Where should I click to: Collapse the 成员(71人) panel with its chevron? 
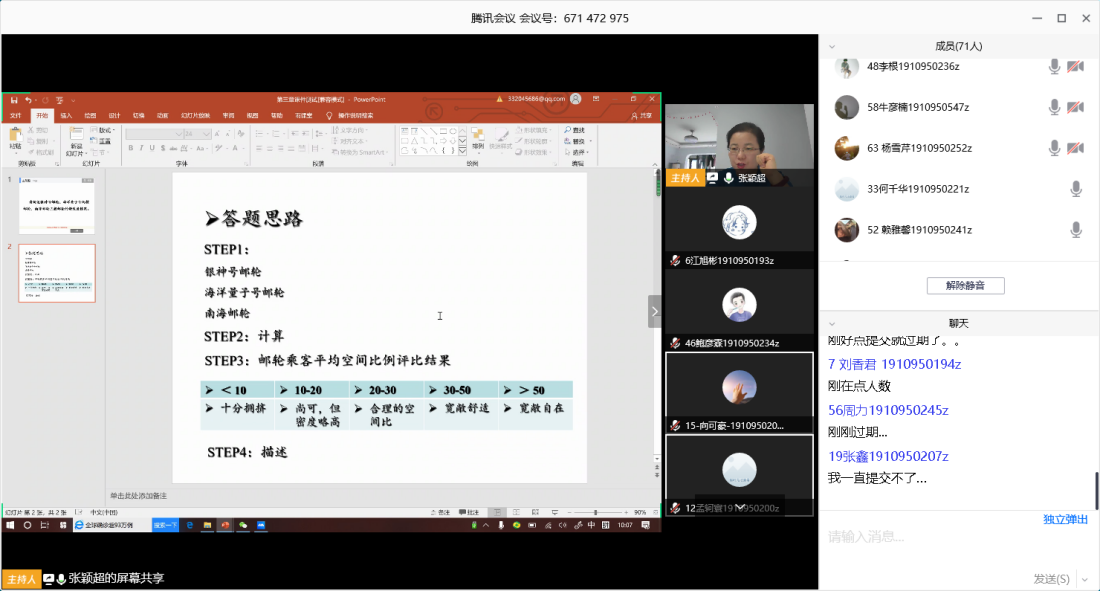coord(832,46)
